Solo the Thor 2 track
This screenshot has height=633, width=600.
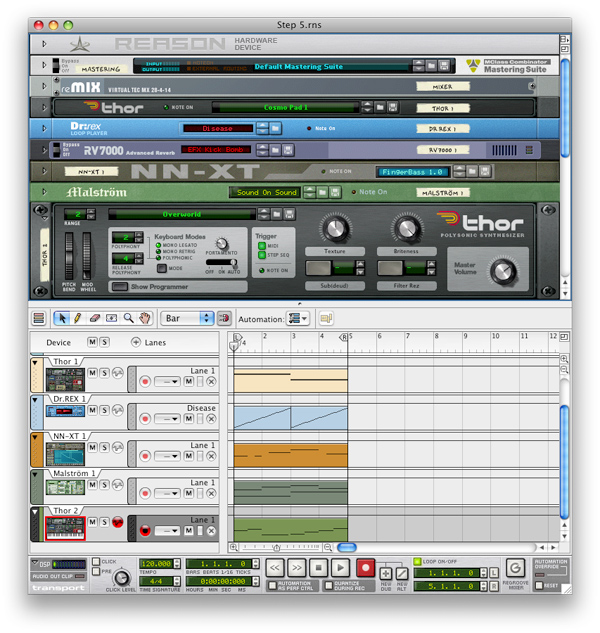[x=104, y=522]
